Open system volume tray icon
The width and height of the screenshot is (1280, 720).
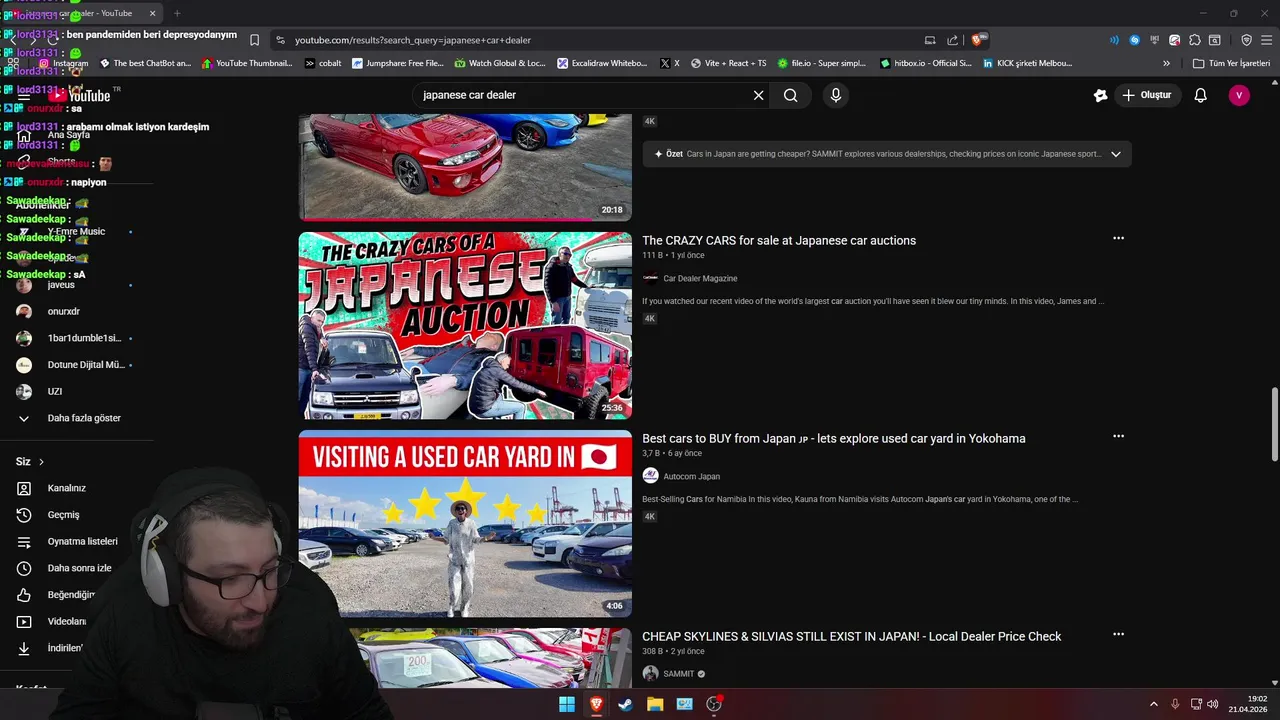coord(1212,704)
